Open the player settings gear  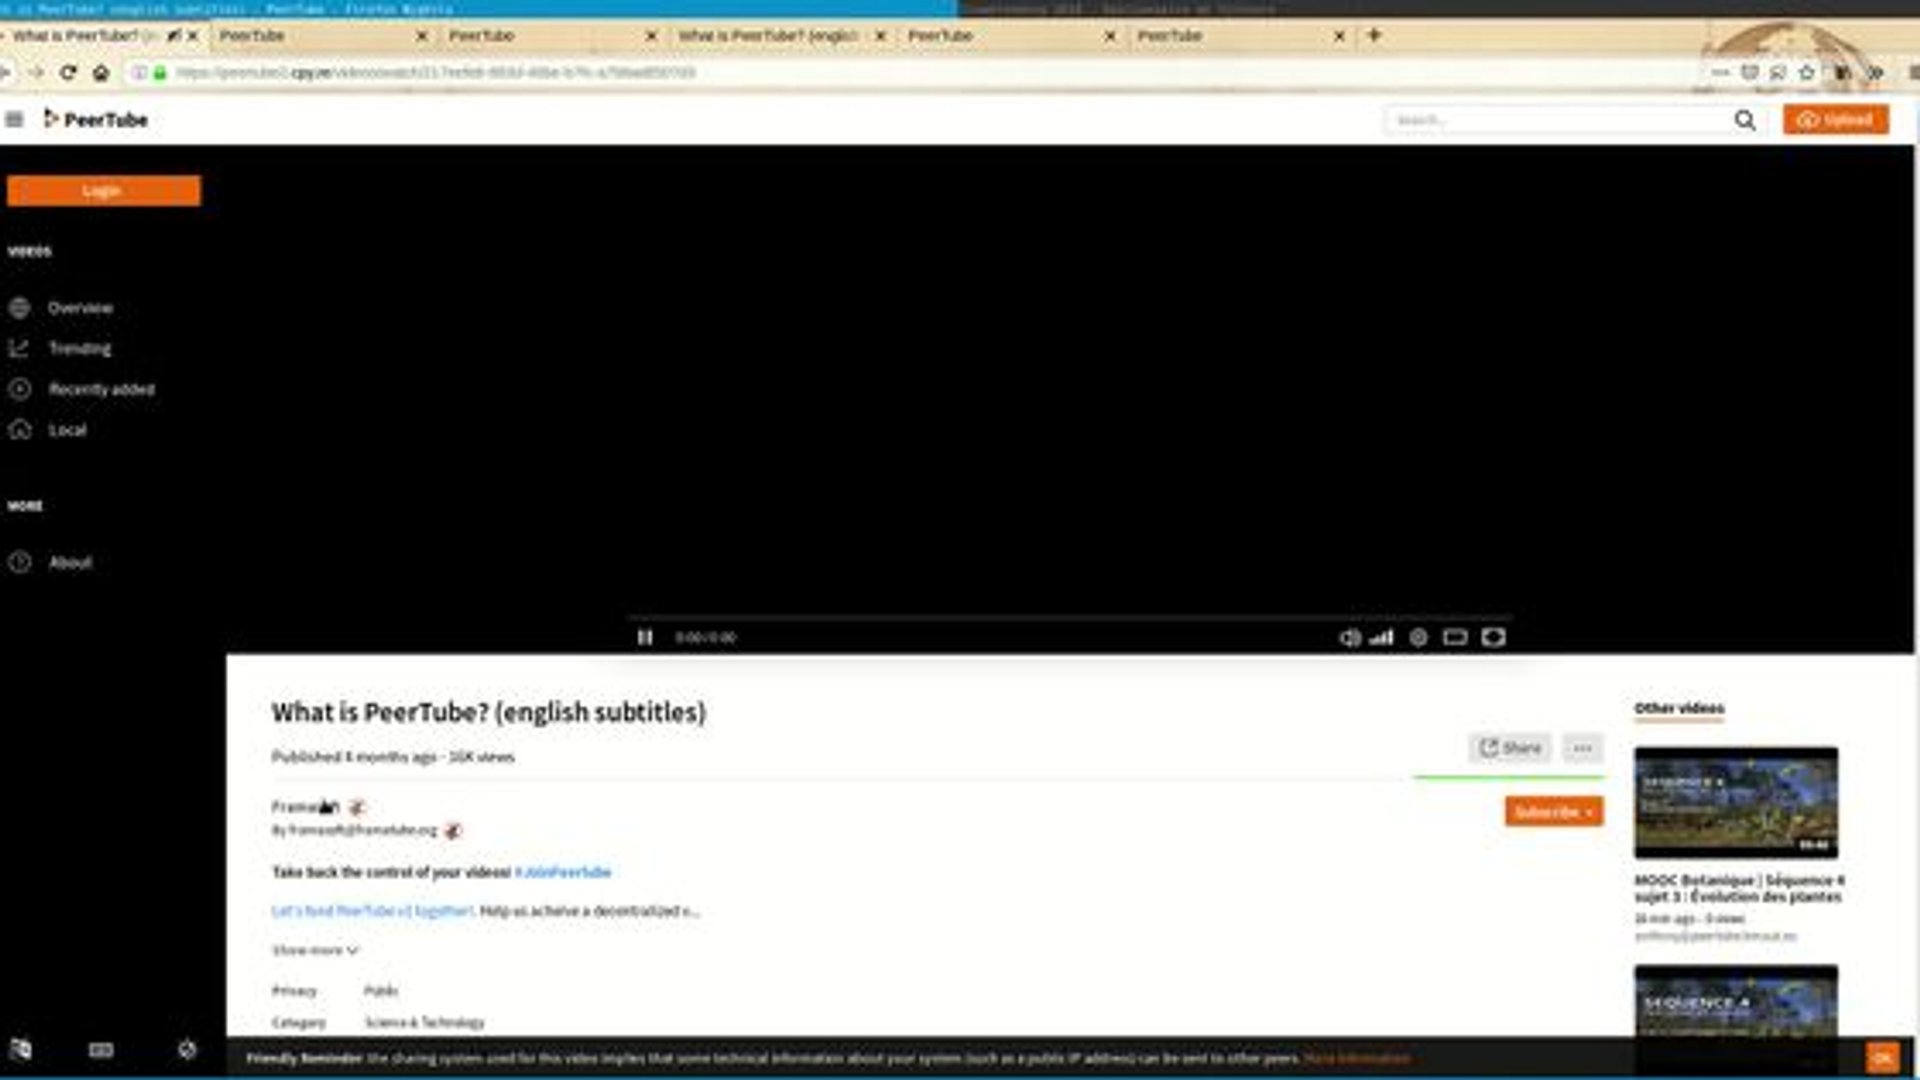1418,637
